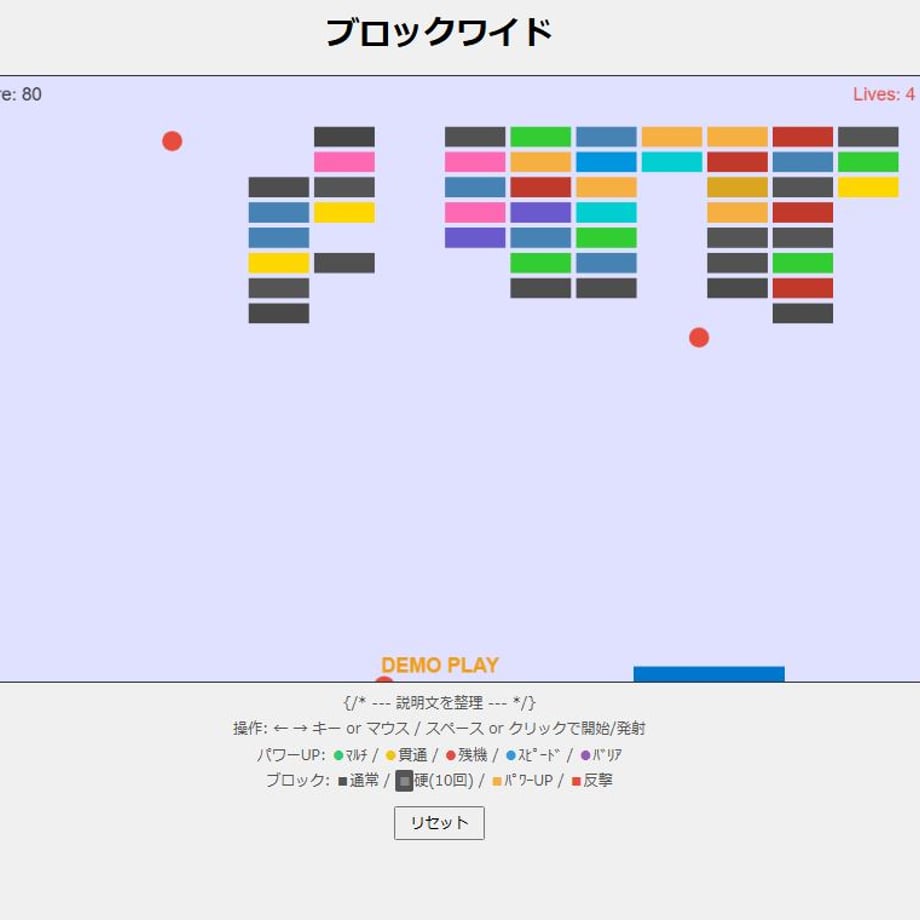Click the pink block in the left block group
Screen dimensions: 920x920
[344, 162]
